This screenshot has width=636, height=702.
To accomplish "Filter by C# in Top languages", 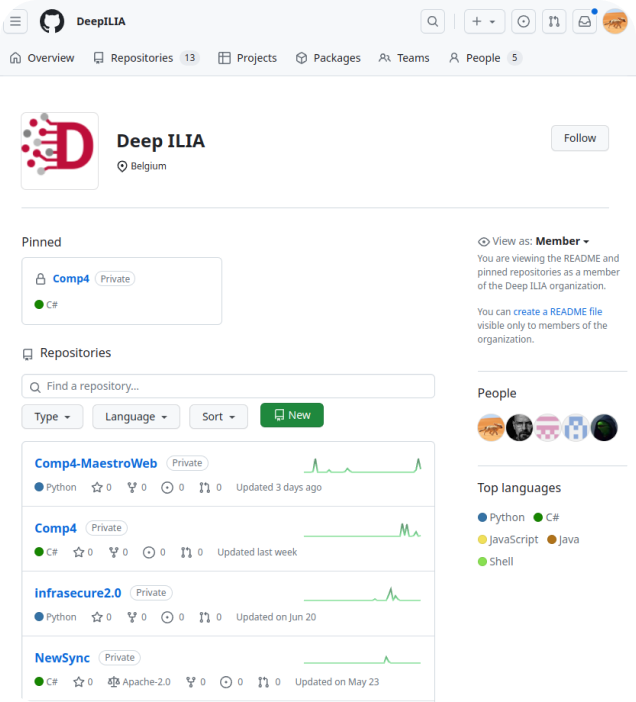I will 546,517.
